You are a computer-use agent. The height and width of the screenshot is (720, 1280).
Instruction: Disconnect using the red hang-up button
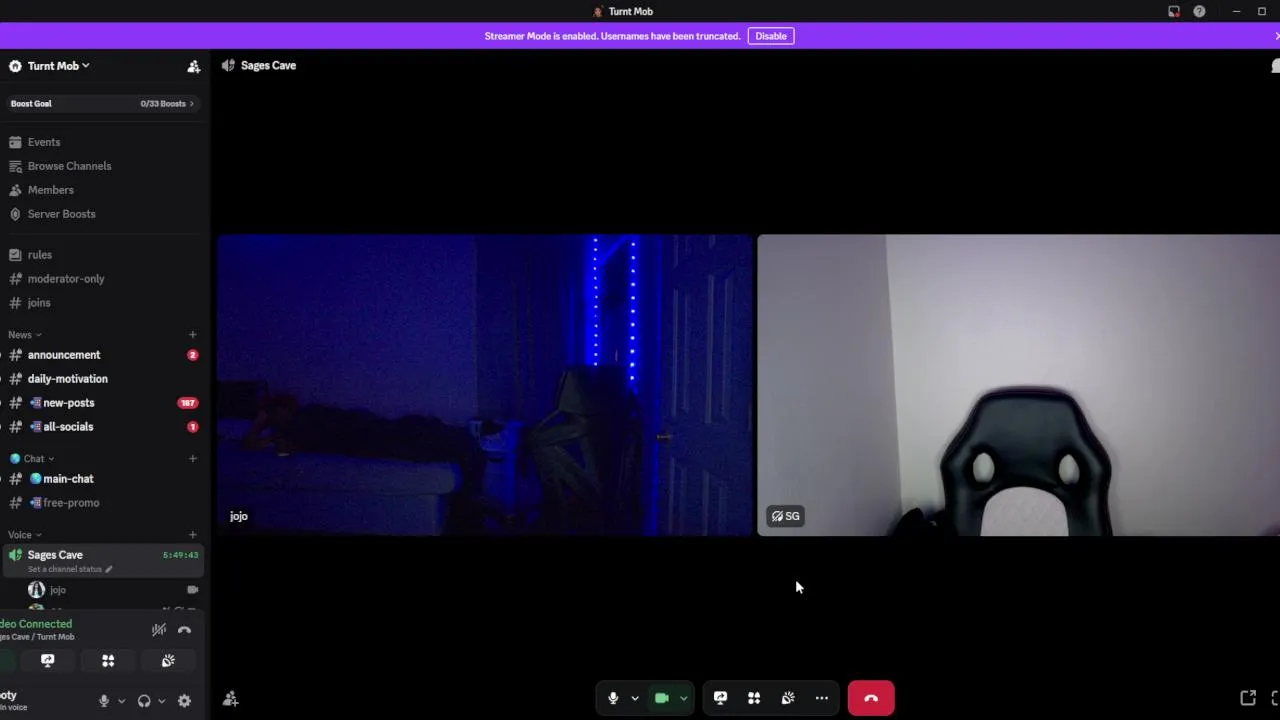click(x=871, y=698)
